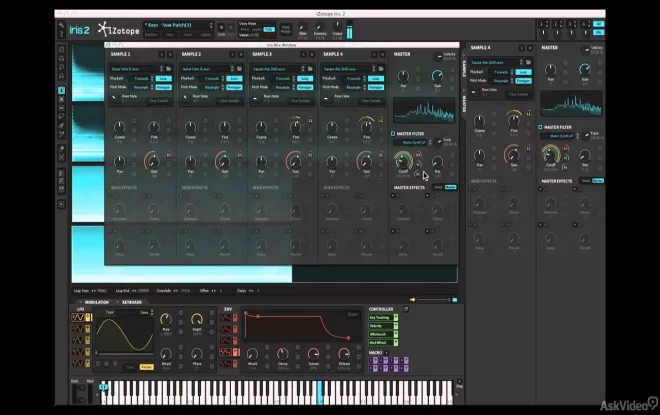Click Clear Sample for Sample 1
Viewport: 660px width, 415px height.
point(158,101)
